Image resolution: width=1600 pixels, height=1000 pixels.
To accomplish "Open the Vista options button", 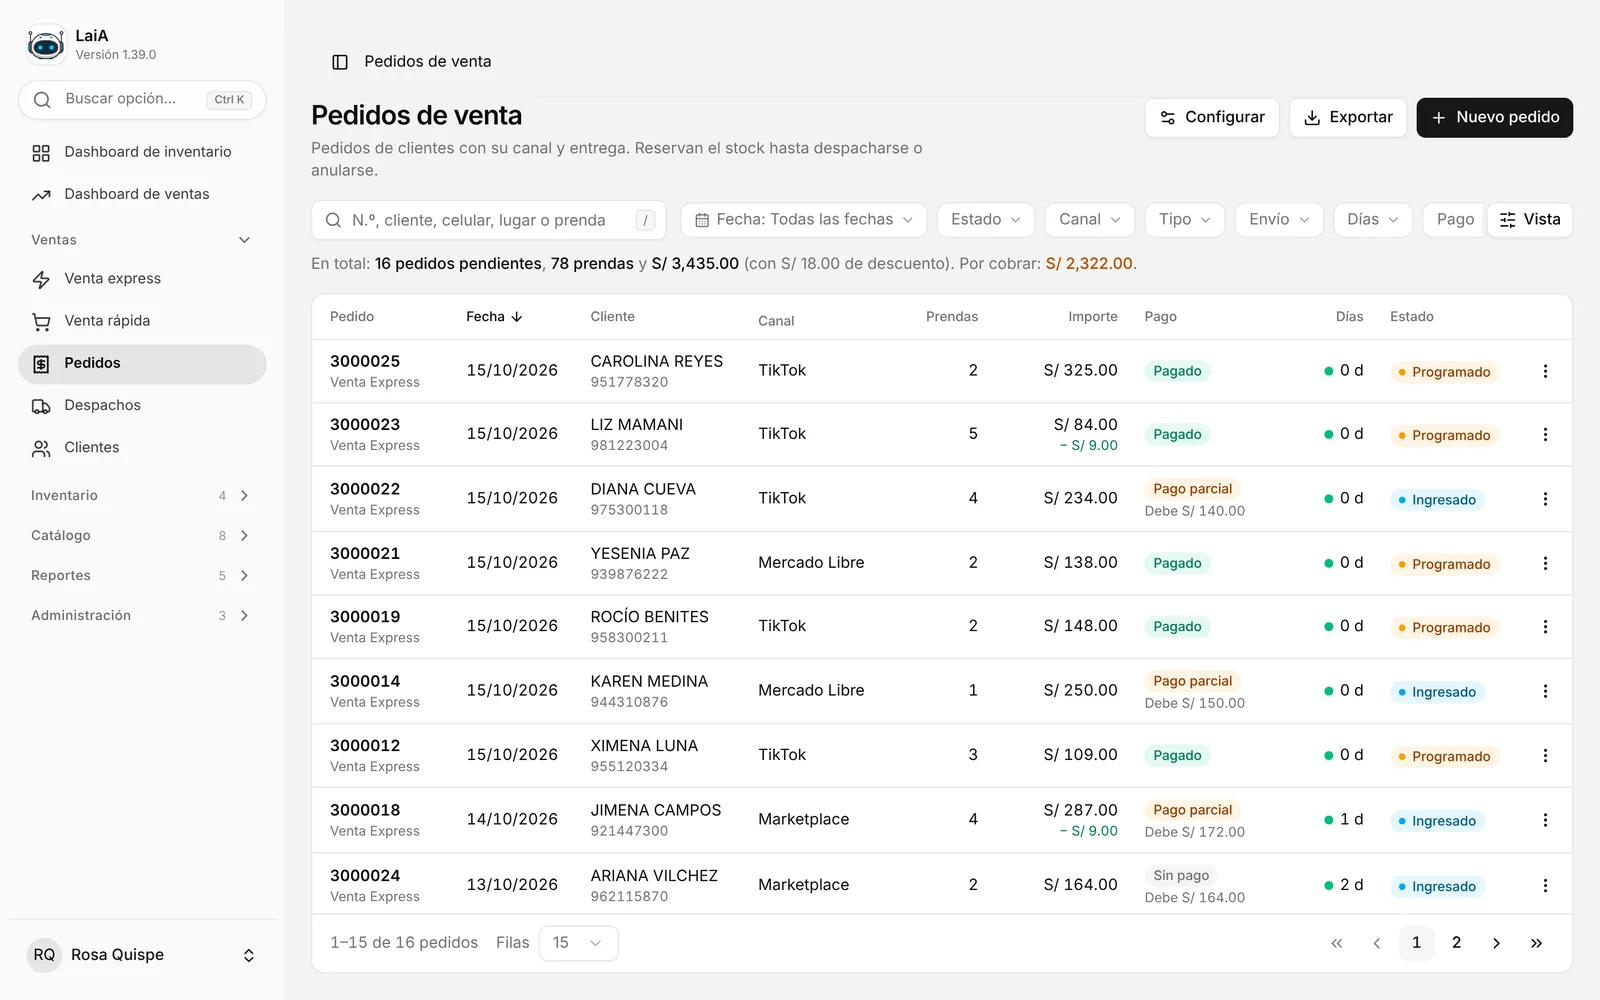I will click(1530, 220).
